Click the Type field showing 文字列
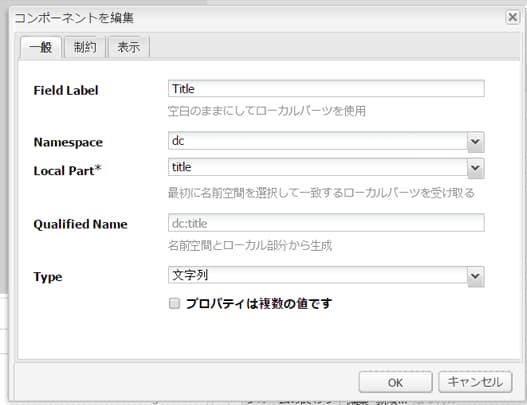Screen dimensions: 527x405 (318, 275)
